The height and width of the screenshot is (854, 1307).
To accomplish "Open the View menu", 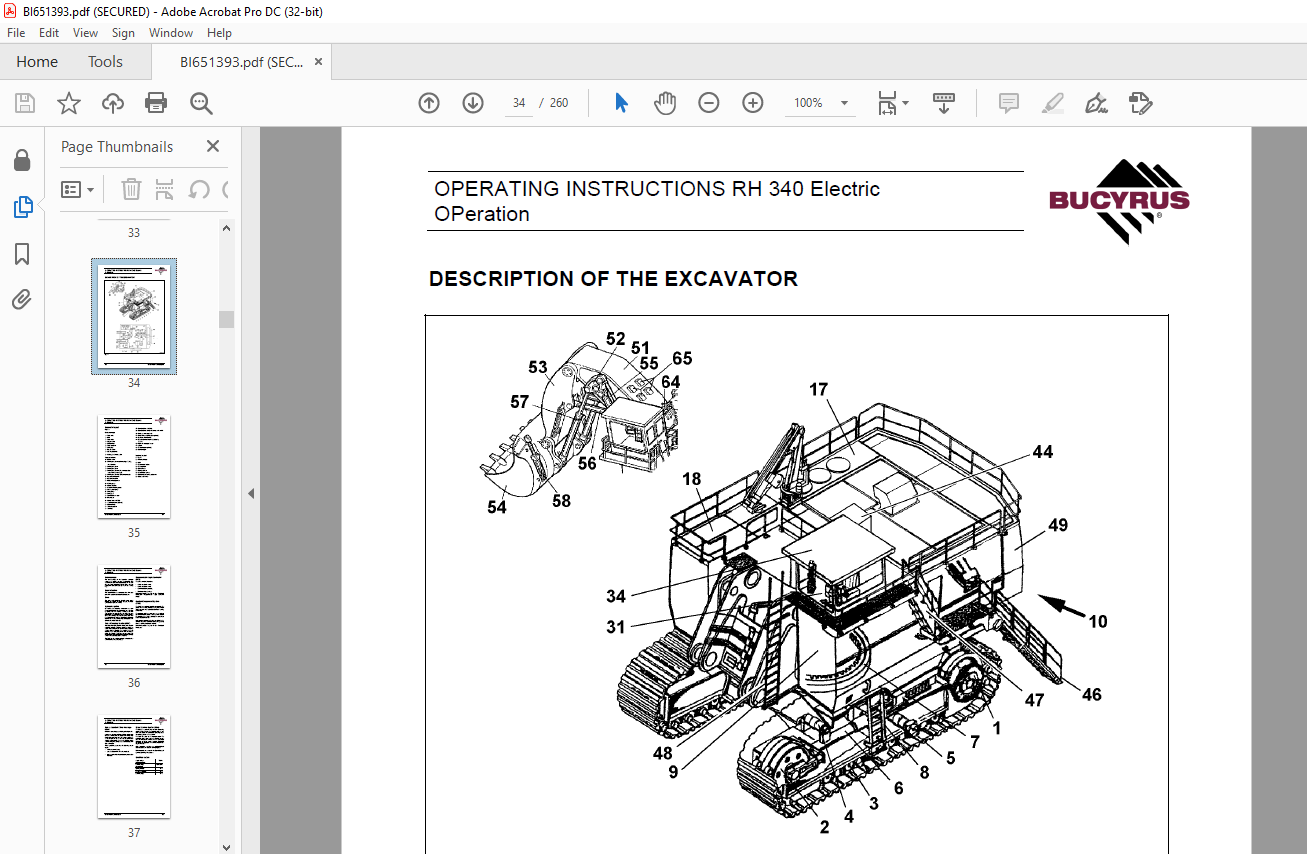I will click(85, 33).
